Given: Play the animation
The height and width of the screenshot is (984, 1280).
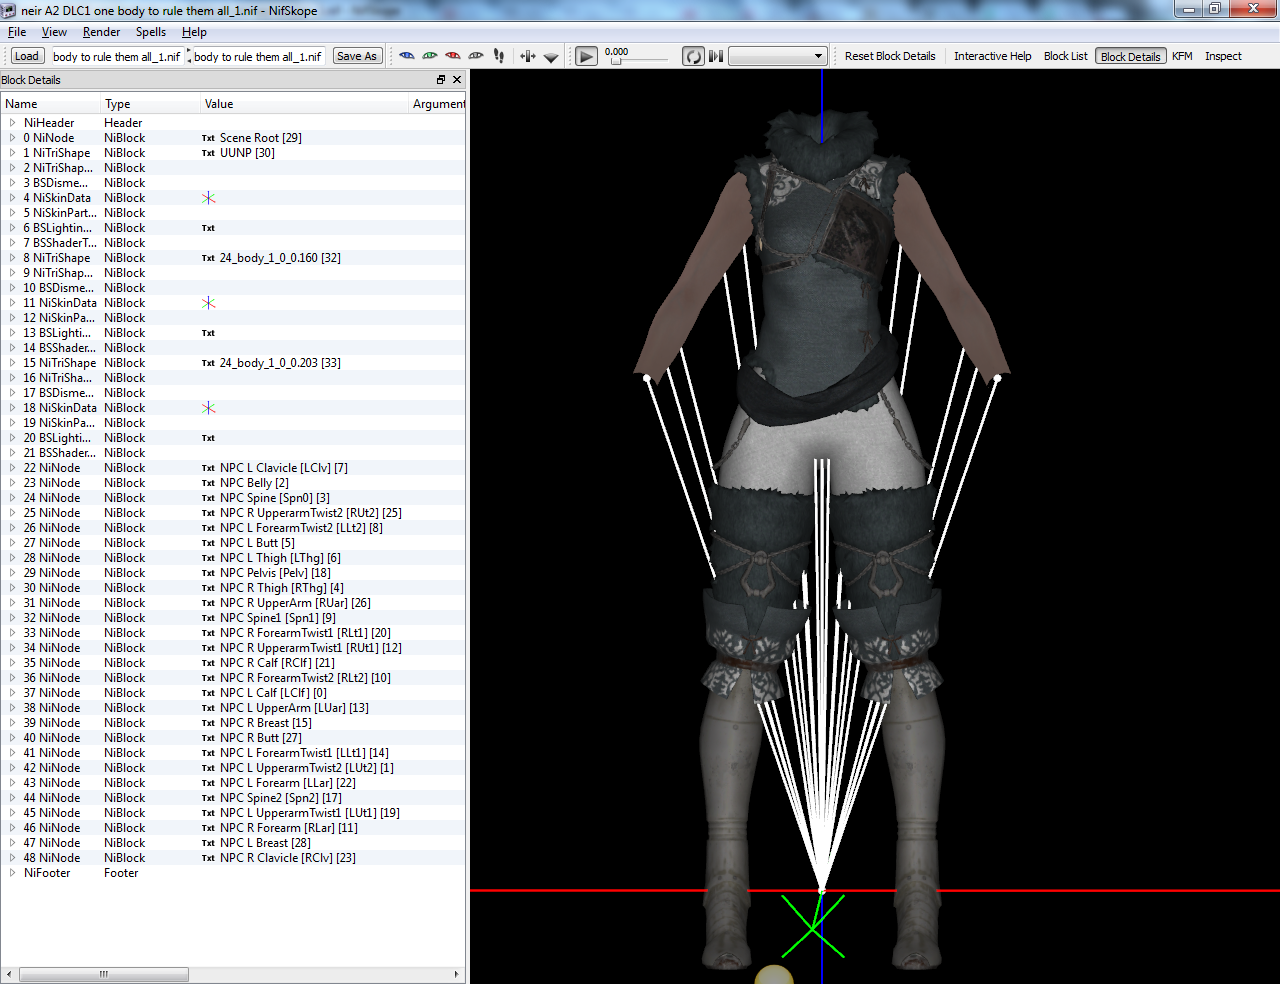Looking at the screenshot, I should [587, 56].
